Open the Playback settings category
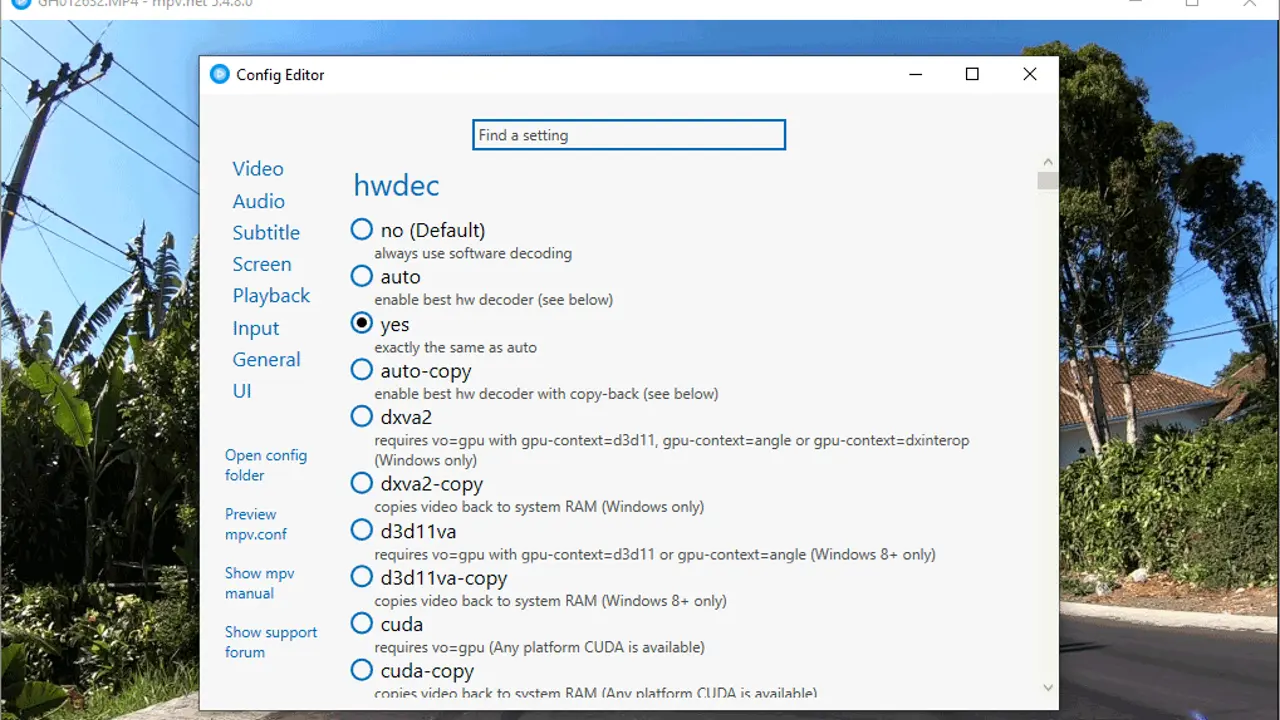This screenshot has width=1280, height=720. tap(271, 296)
